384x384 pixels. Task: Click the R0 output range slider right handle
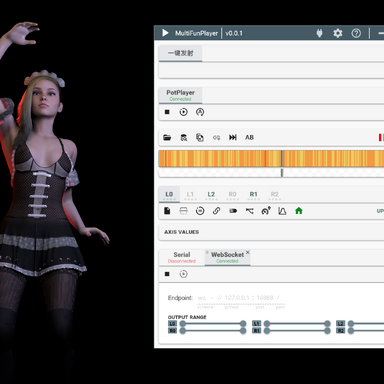(x=243, y=331)
